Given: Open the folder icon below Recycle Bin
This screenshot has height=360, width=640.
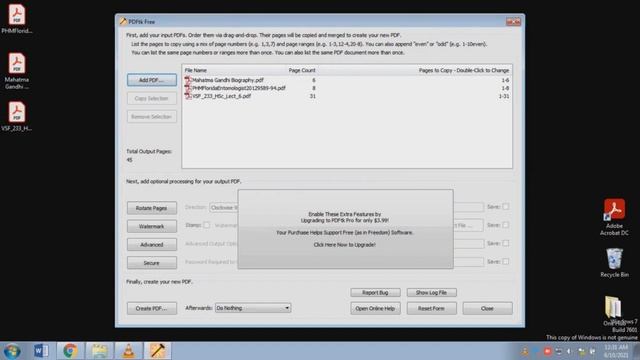Looking at the screenshot, I should pos(613,307).
